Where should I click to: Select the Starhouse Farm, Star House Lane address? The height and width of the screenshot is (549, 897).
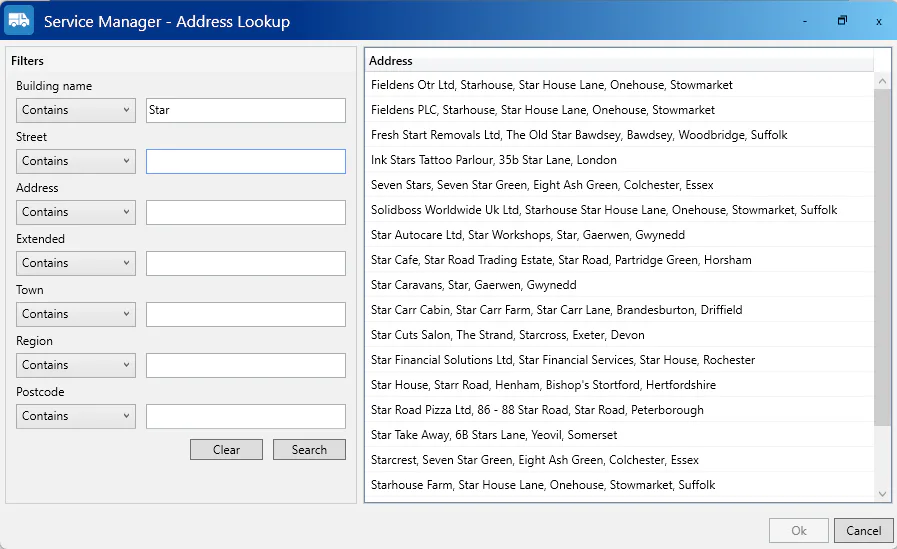point(620,485)
